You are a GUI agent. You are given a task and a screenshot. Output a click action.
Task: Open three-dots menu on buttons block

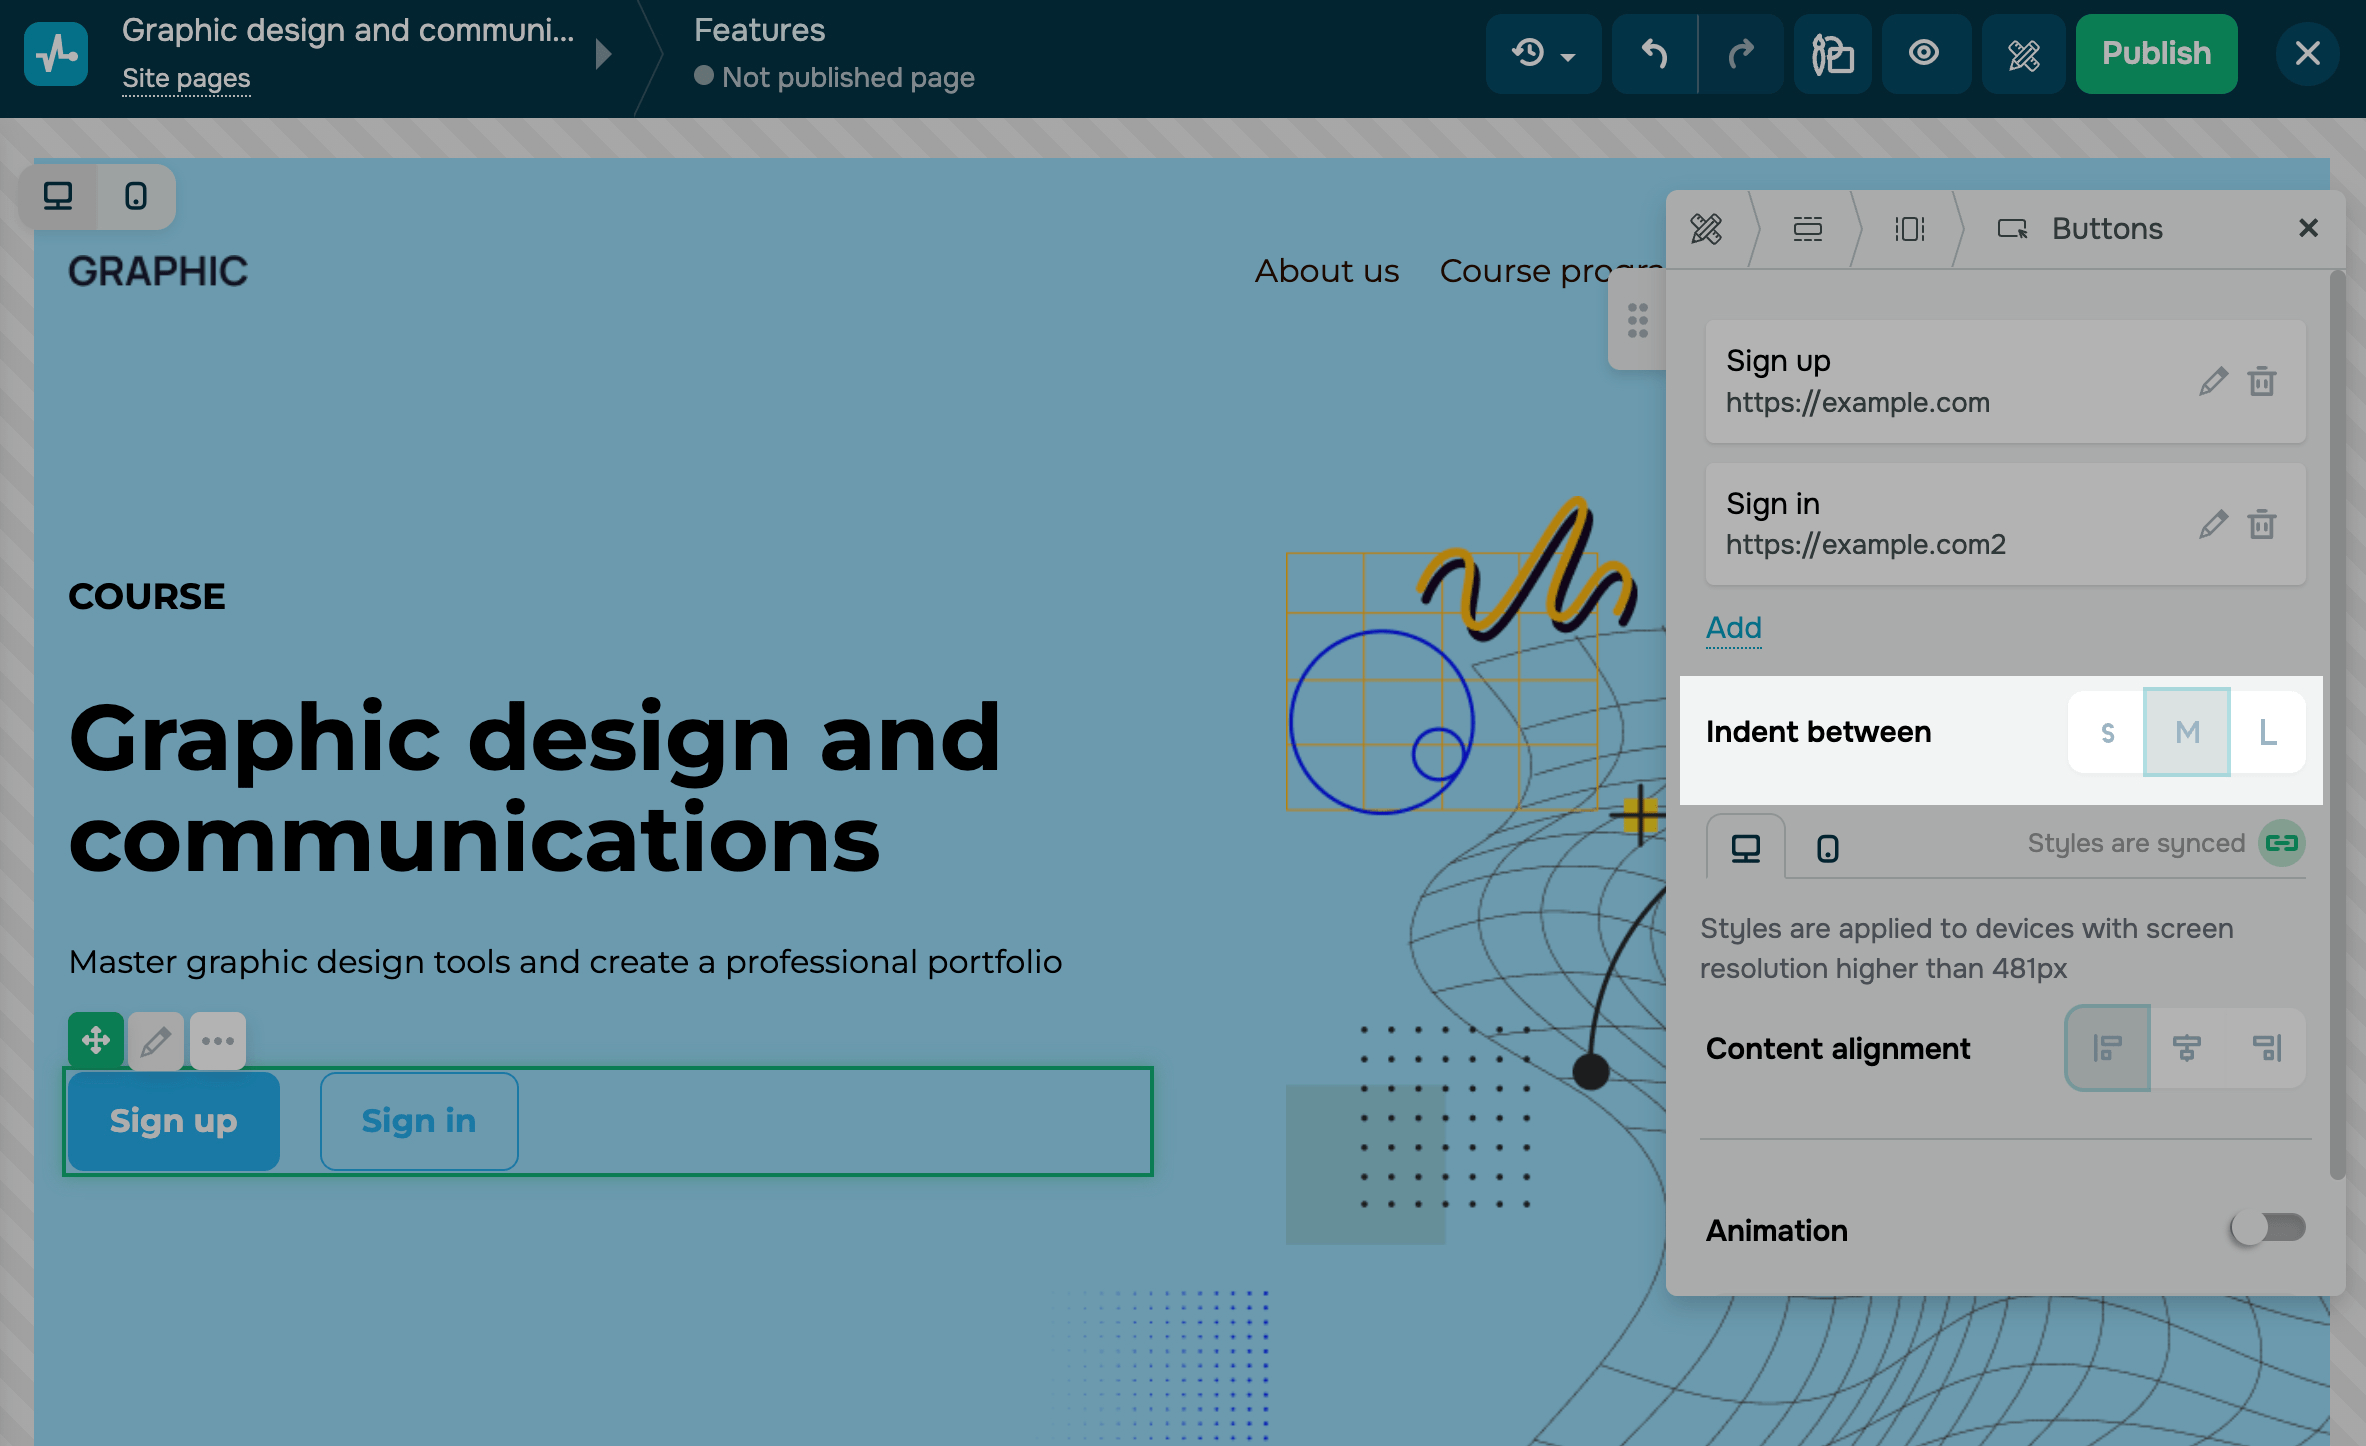[x=217, y=1041]
